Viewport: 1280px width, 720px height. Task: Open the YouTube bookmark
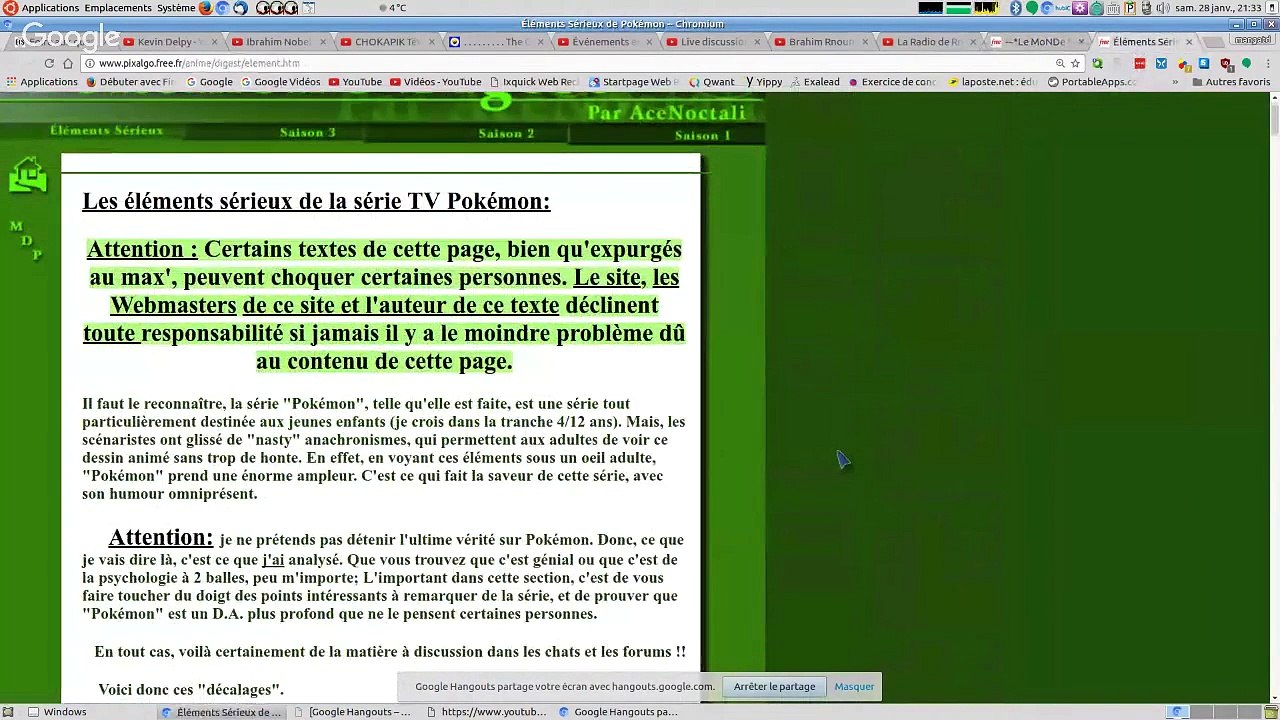coord(355,82)
